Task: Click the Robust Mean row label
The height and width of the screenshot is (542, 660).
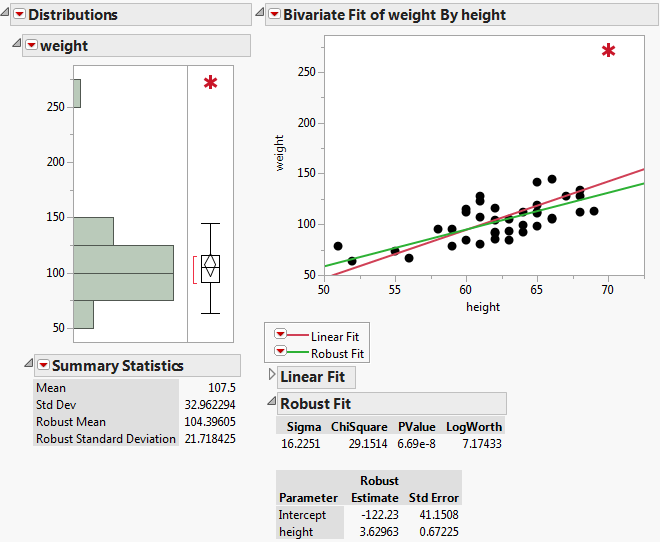Action: pos(73,422)
